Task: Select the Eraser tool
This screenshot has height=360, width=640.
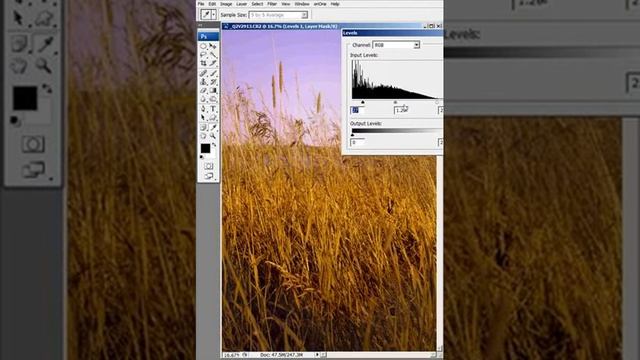Action: tap(203, 90)
